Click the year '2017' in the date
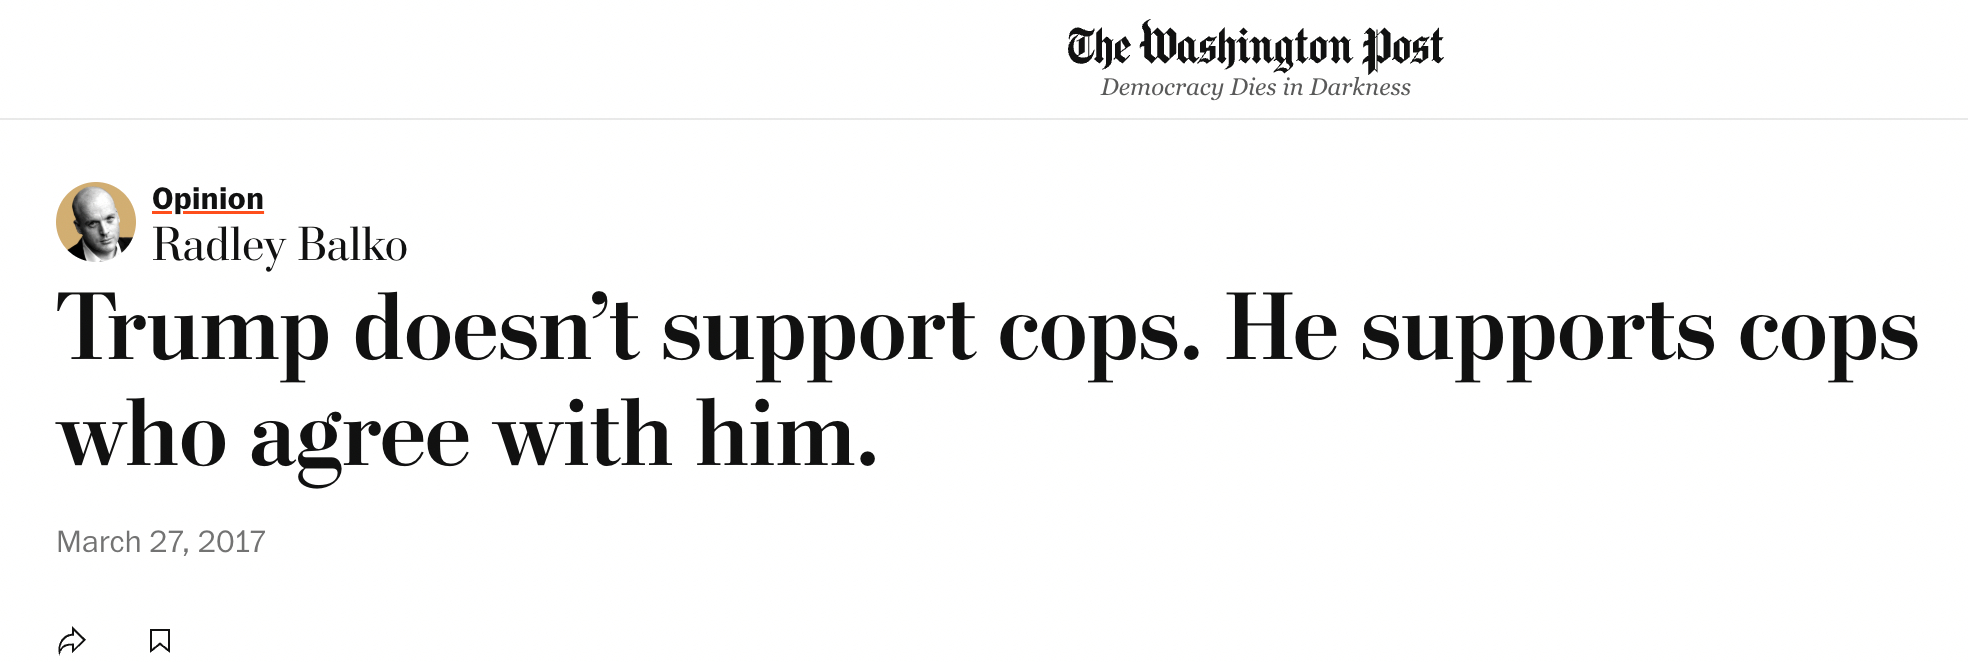 point(232,542)
